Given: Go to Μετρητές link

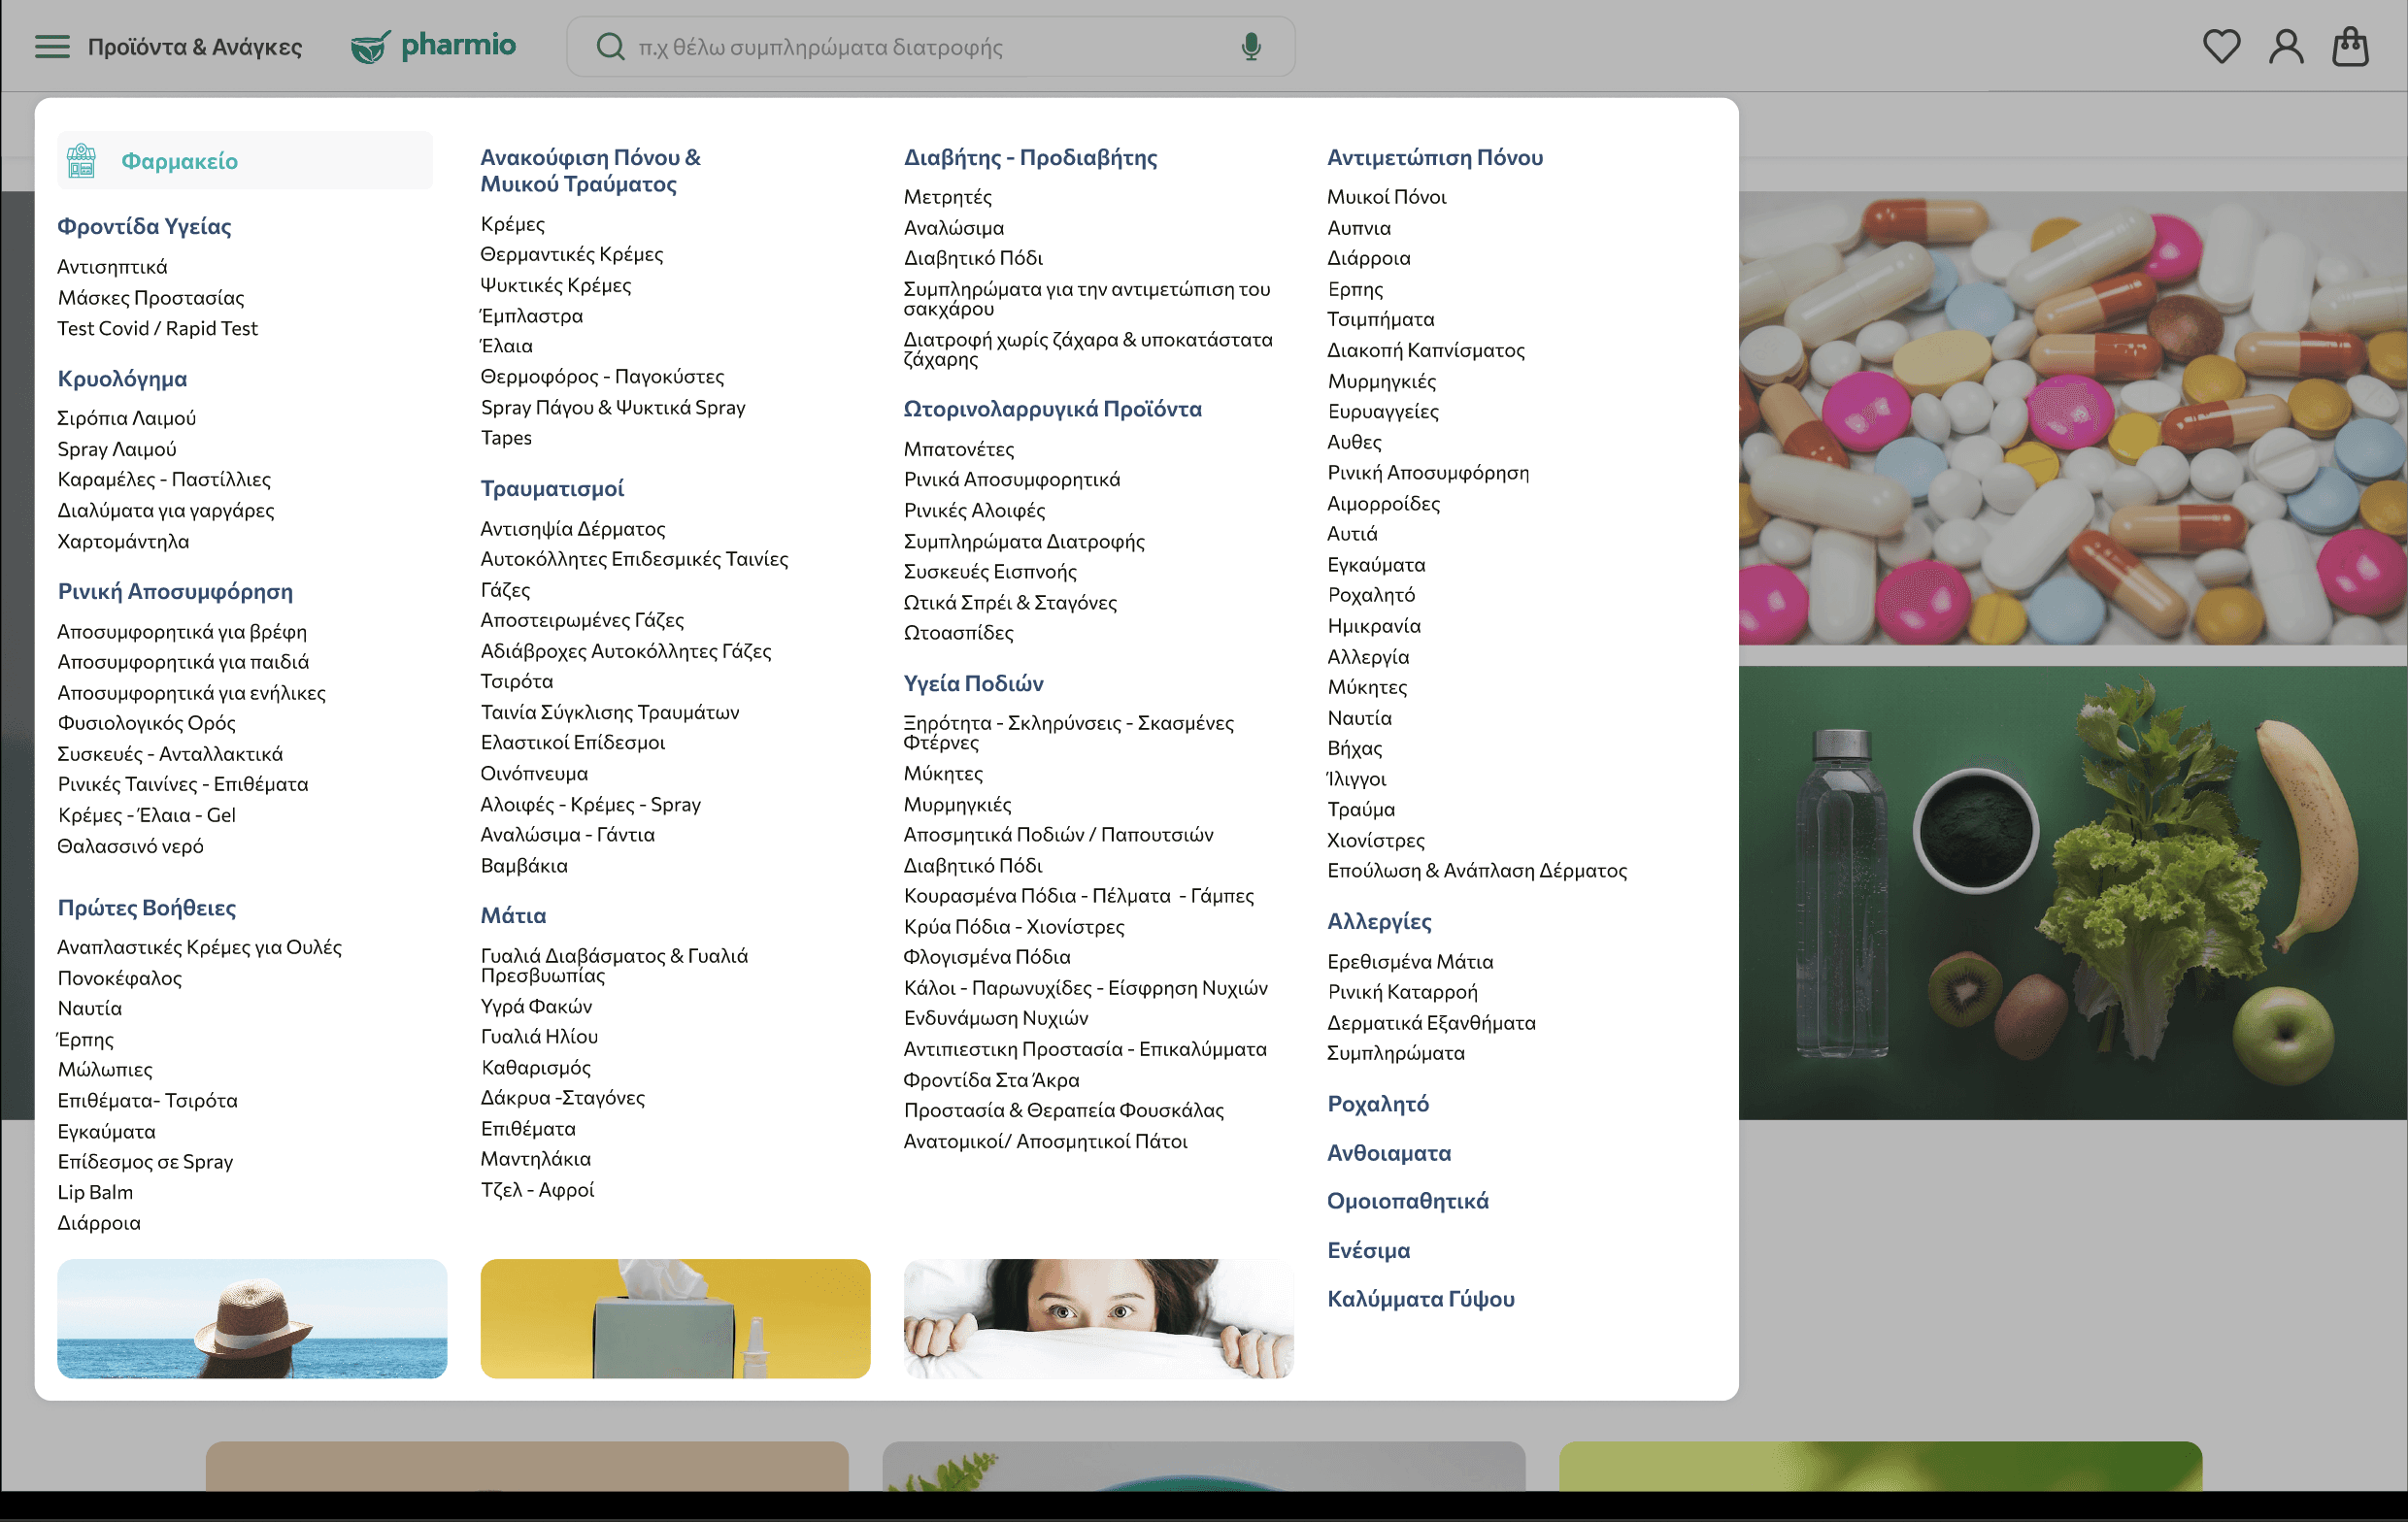Looking at the screenshot, I should [x=947, y=197].
